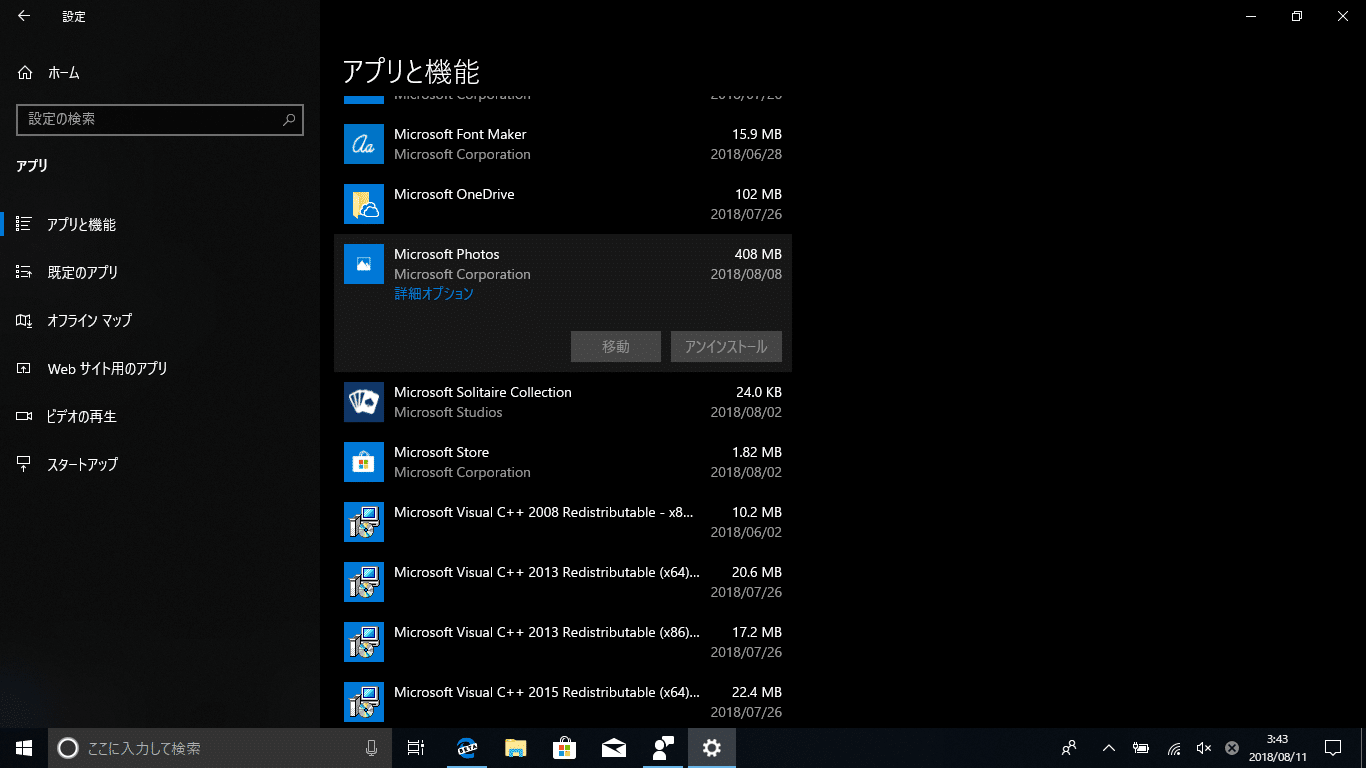Screen dimensions: 1366x768
Task: Click the battery status tray icon
Action: pyautogui.click(x=1141, y=748)
